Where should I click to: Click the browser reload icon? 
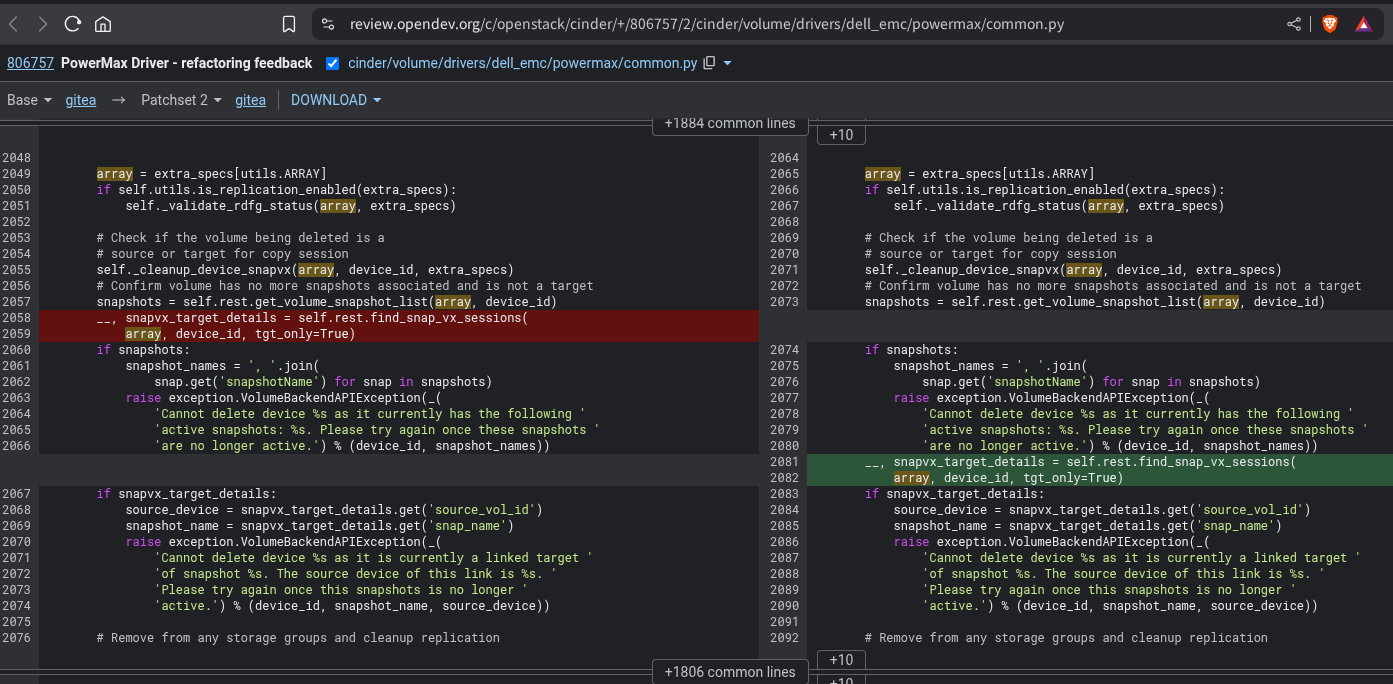click(72, 24)
